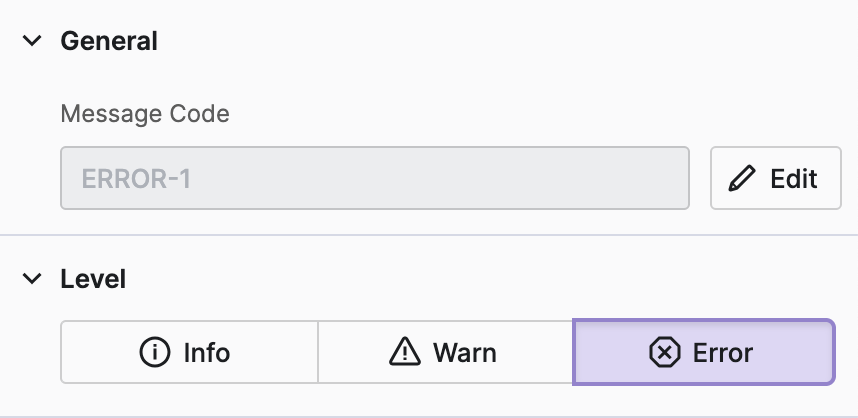Toggle the section by clicking General heading

coord(109,41)
